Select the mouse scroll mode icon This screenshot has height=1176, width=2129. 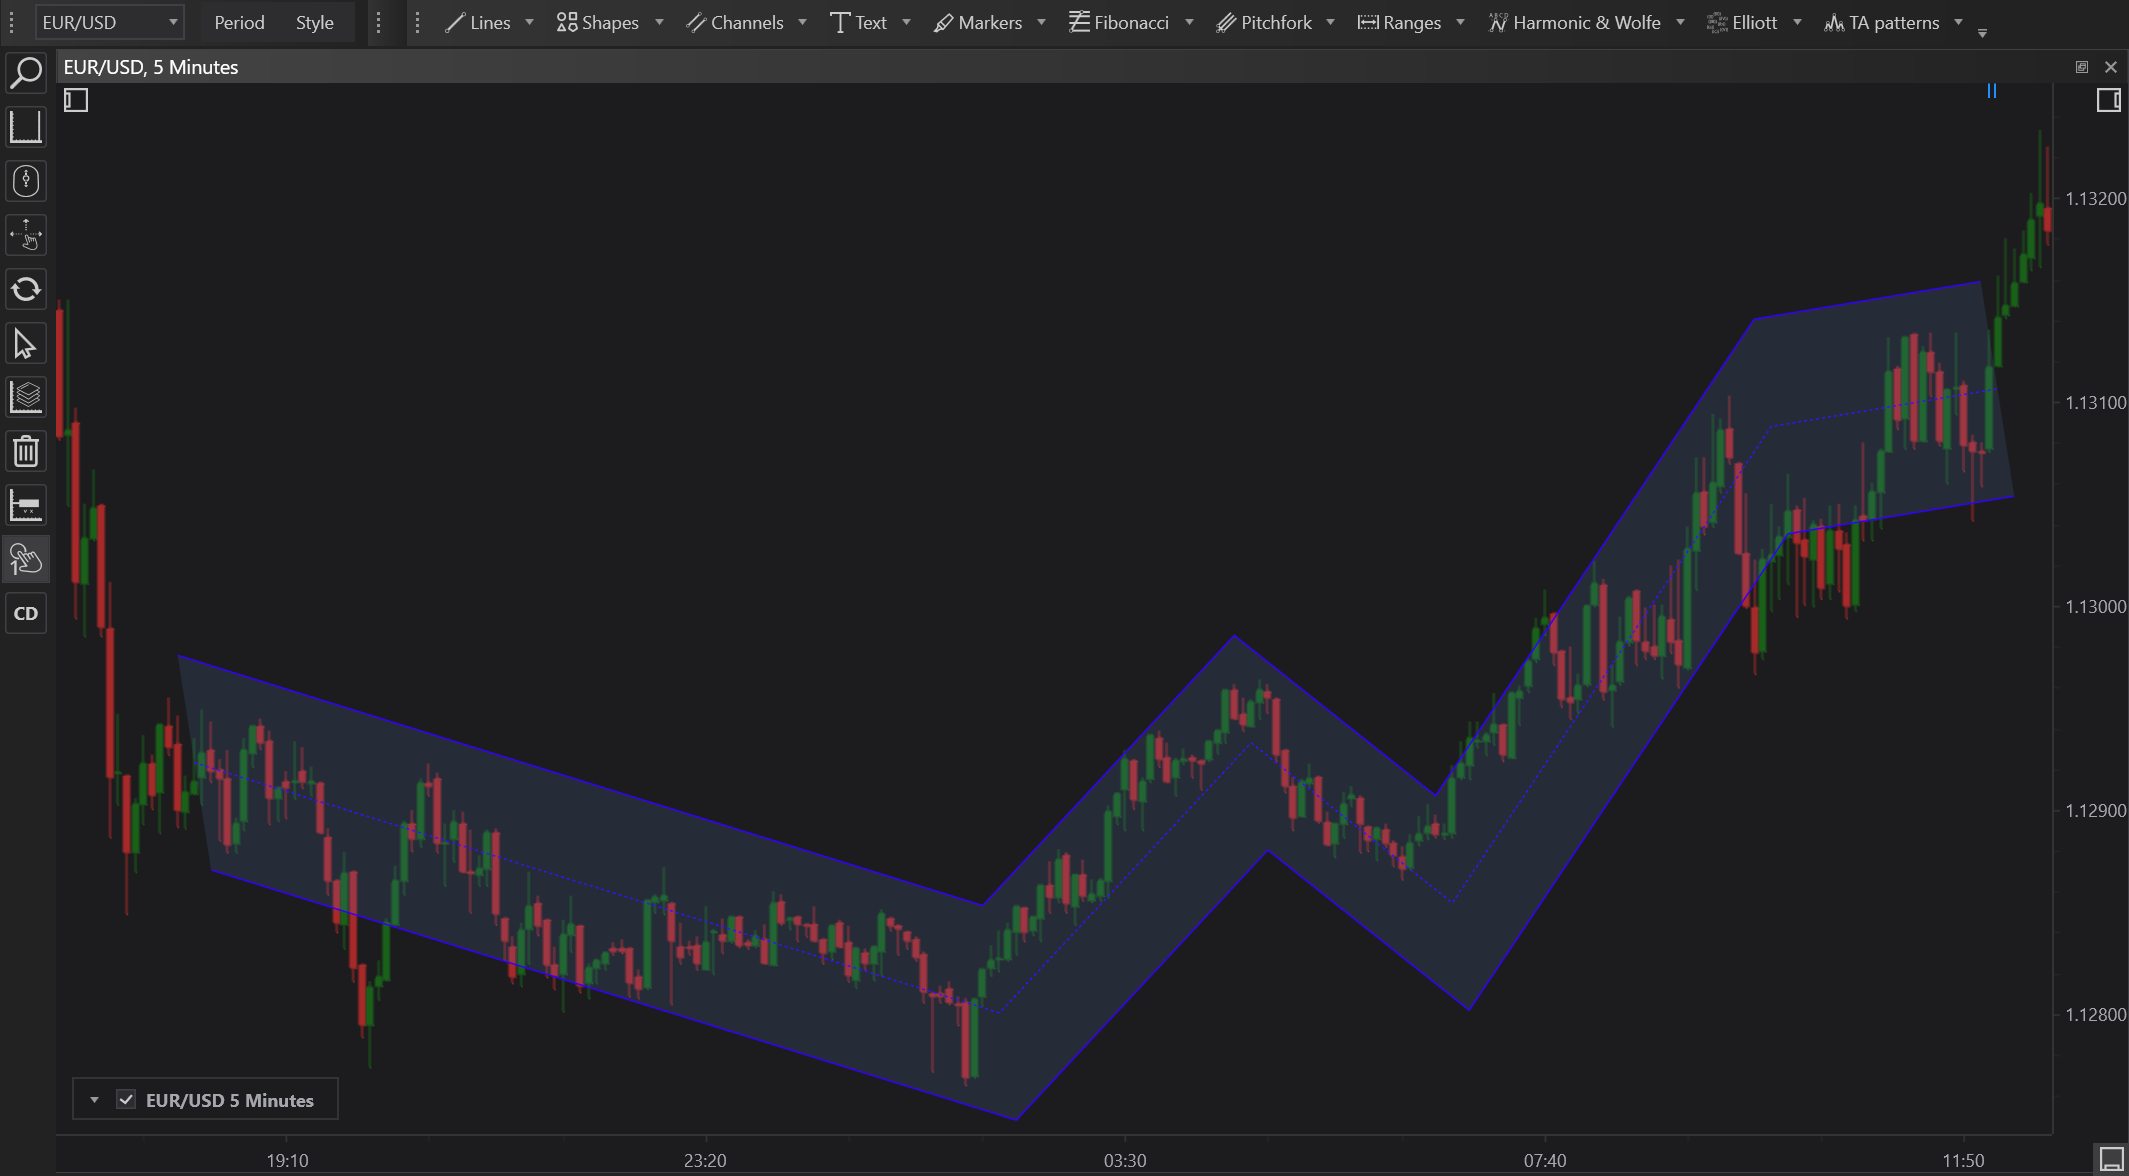click(x=26, y=181)
